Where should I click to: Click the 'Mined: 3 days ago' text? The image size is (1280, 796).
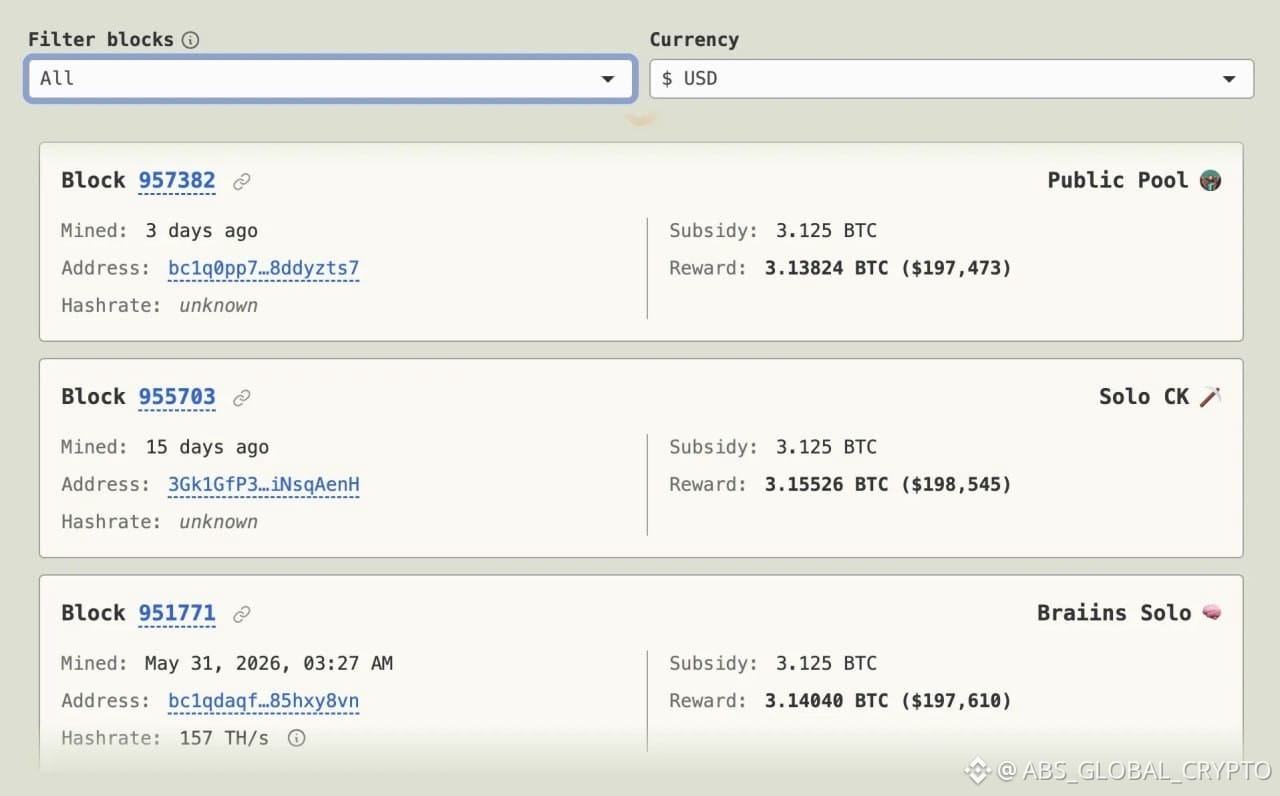tap(160, 231)
